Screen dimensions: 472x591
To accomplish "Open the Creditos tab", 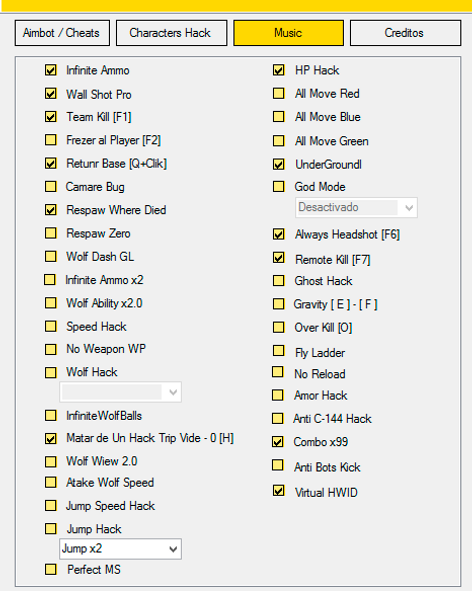I will [x=405, y=33].
